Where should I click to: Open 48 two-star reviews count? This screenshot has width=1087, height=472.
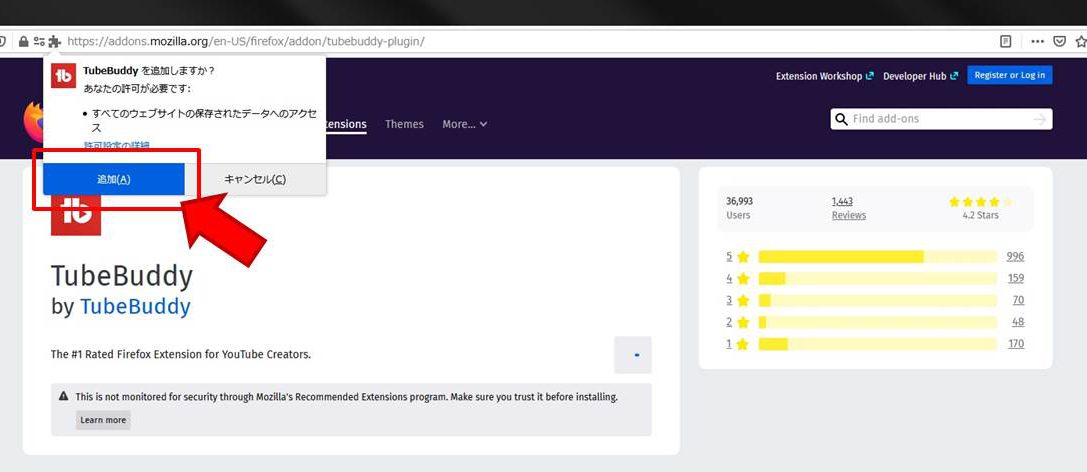[1018, 322]
